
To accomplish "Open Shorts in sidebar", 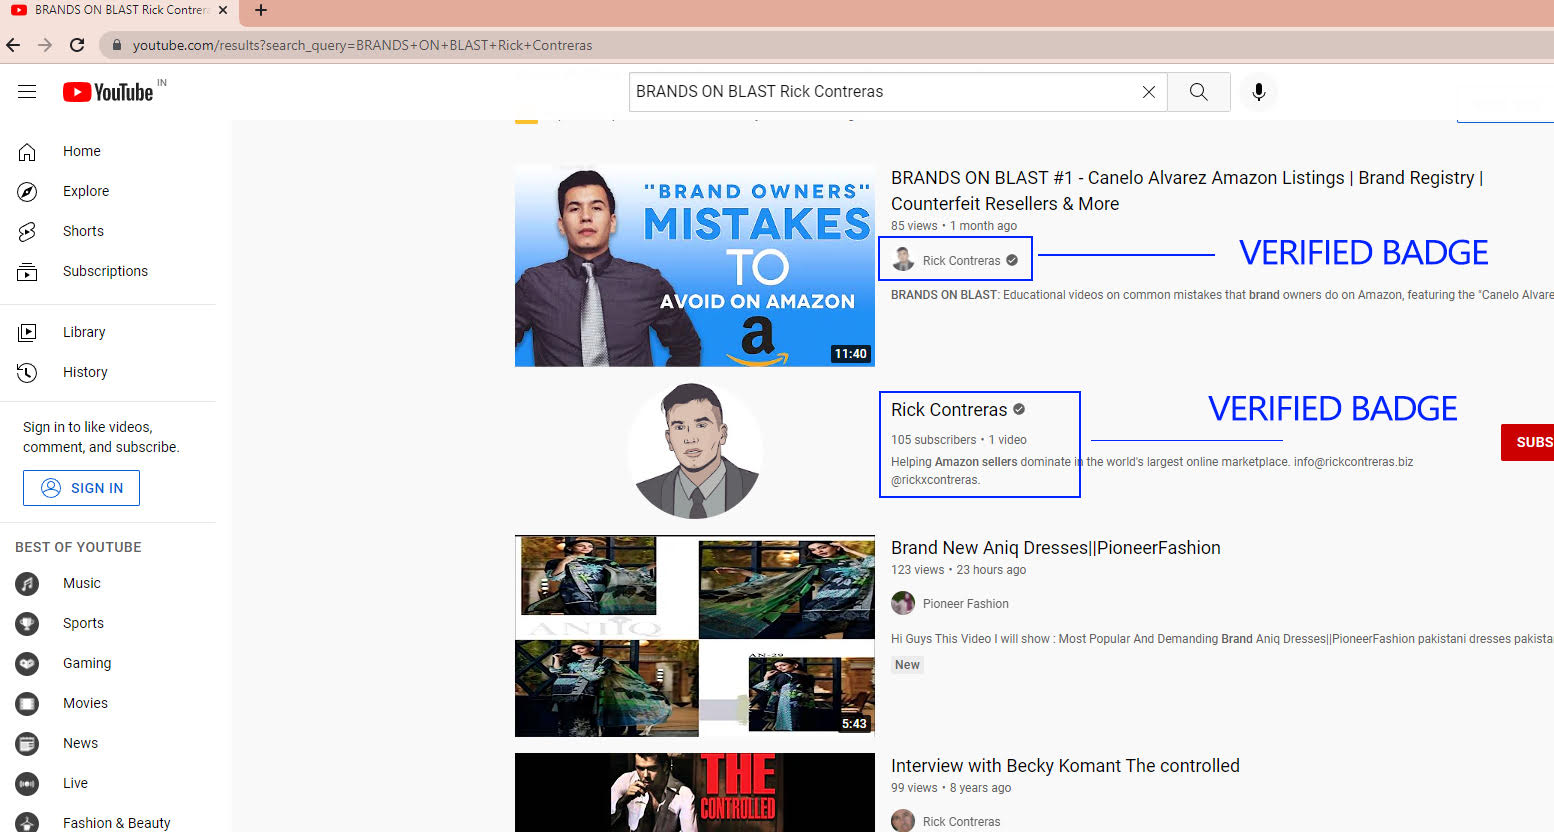I will point(108,231).
